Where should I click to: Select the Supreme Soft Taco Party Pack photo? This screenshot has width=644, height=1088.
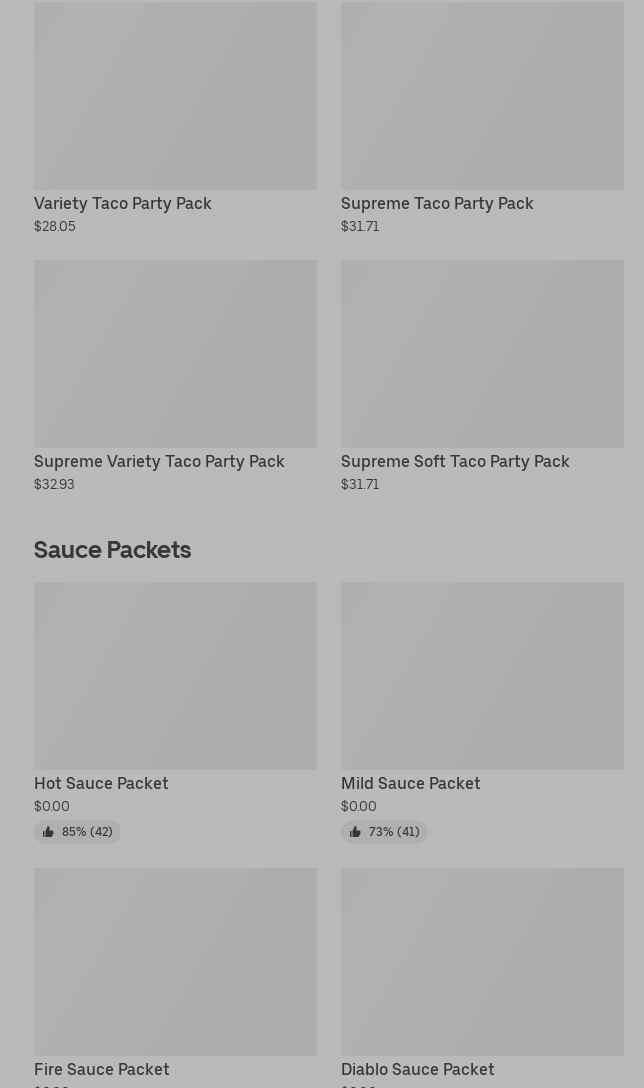point(482,354)
